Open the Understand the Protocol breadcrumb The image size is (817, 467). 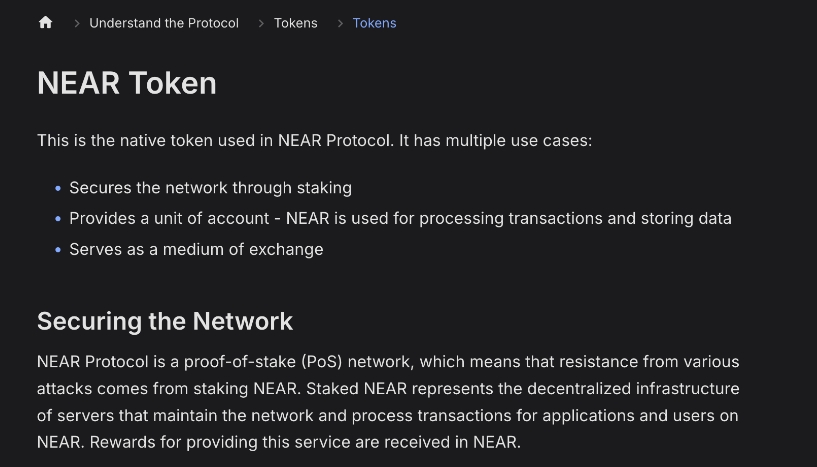click(x=164, y=23)
